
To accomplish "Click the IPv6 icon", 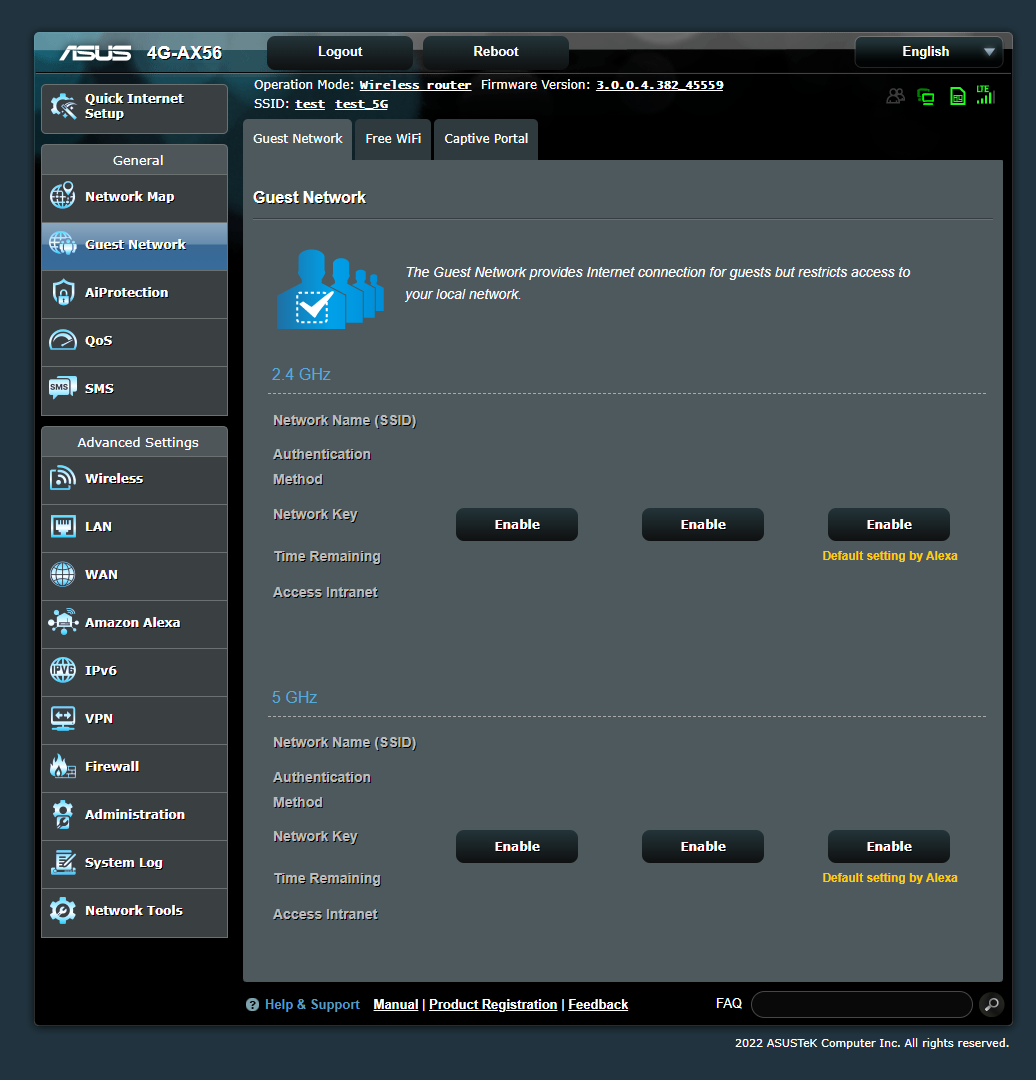I will [63, 669].
